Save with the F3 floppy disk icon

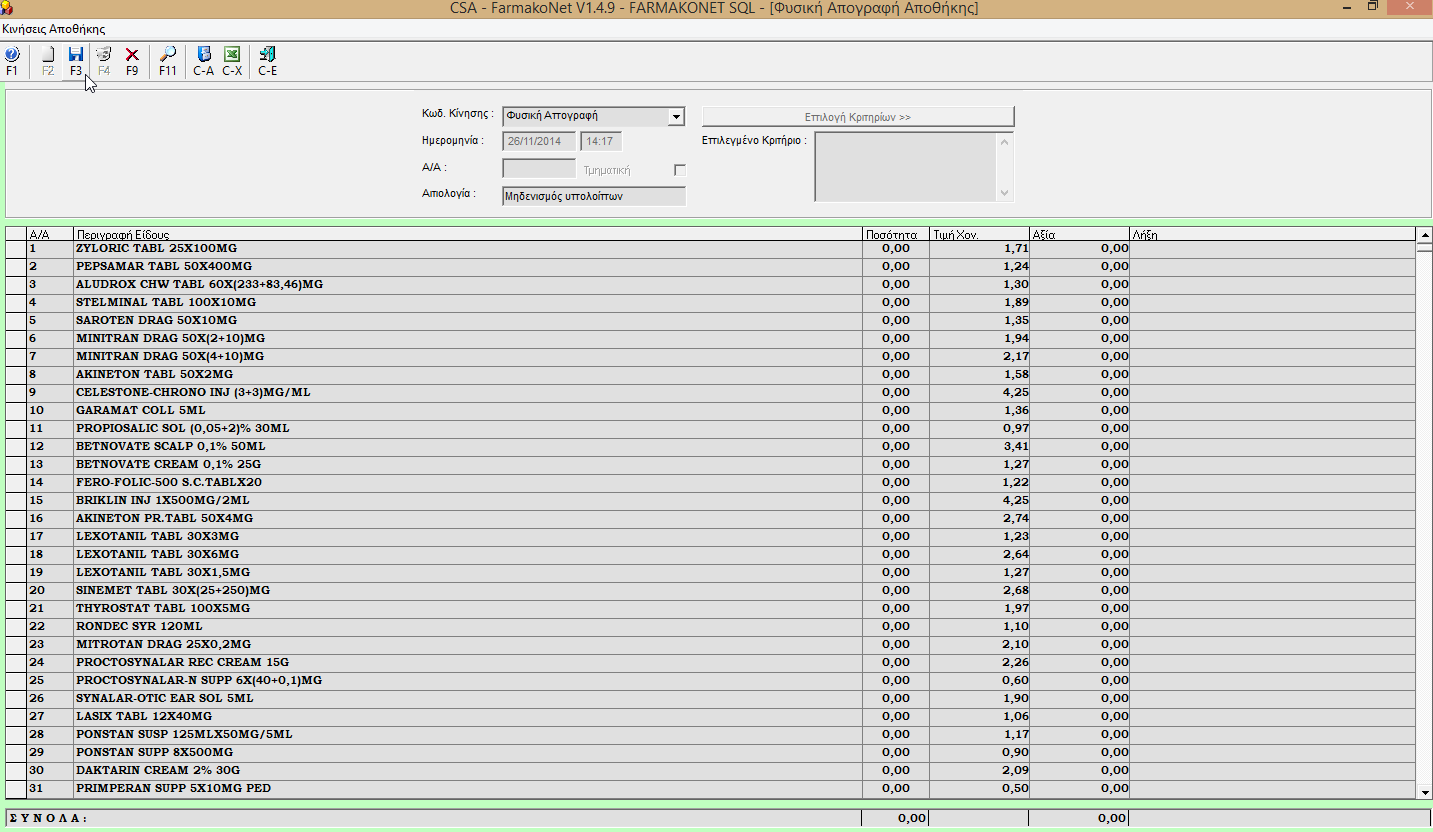pyautogui.click(x=76, y=61)
